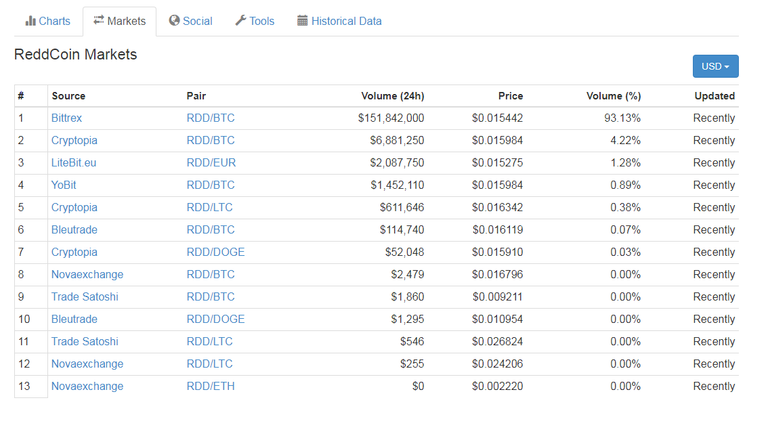Viewport: 768px width, 423px height.
Task: Open Novaexchange link in row 12
Action: tap(87, 364)
